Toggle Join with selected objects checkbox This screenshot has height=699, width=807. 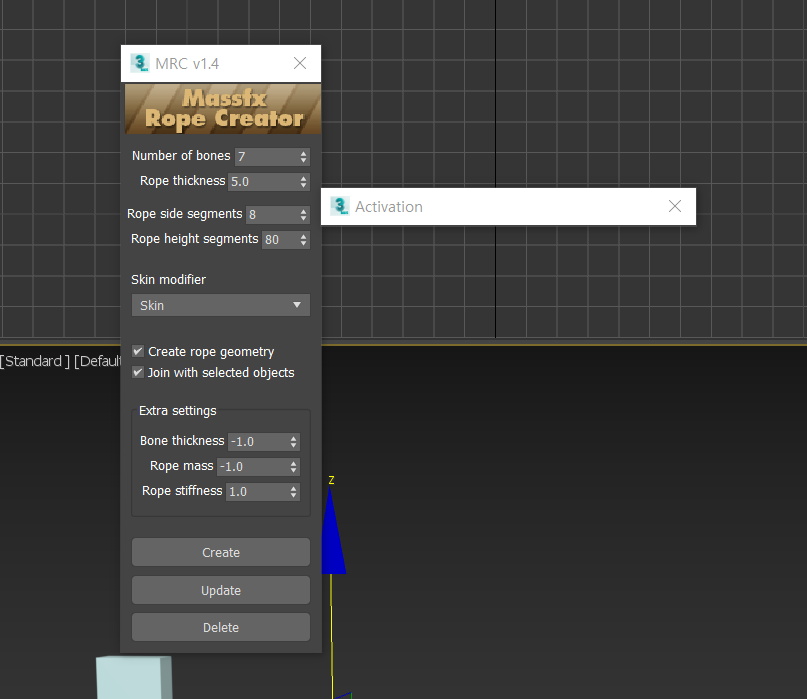click(138, 372)
